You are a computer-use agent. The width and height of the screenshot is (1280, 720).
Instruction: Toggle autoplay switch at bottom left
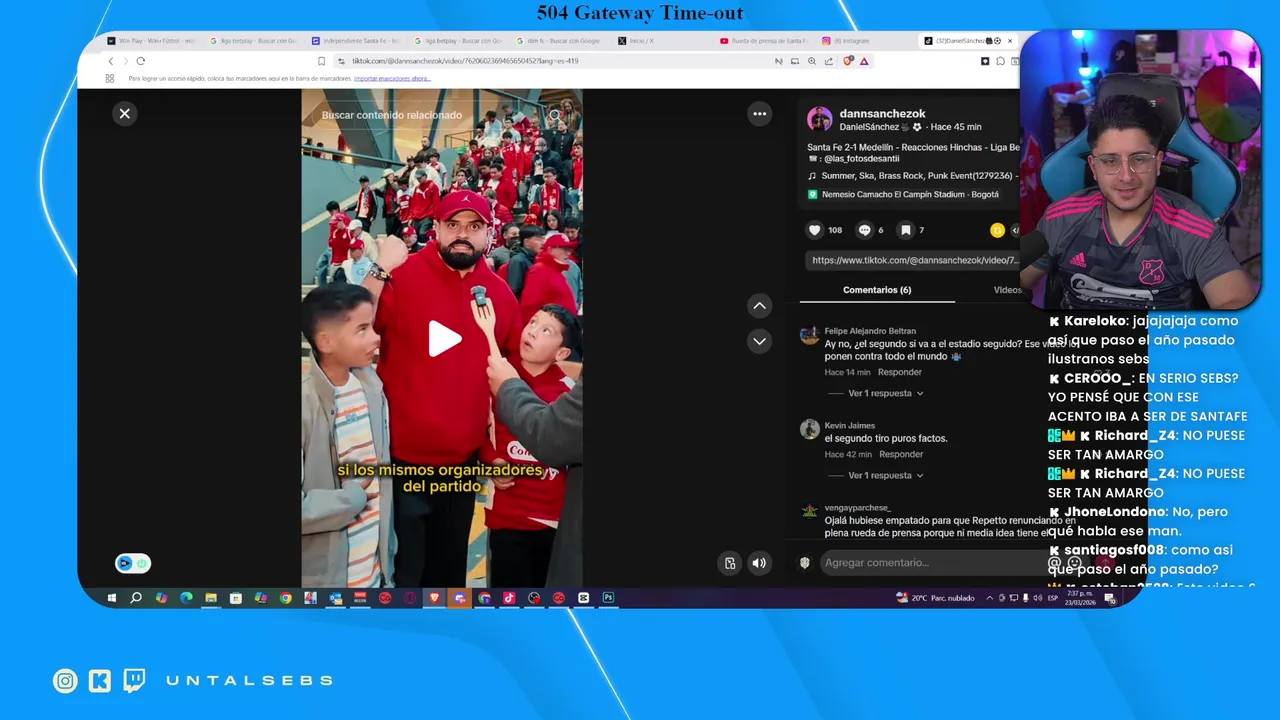tap(133, 563)
